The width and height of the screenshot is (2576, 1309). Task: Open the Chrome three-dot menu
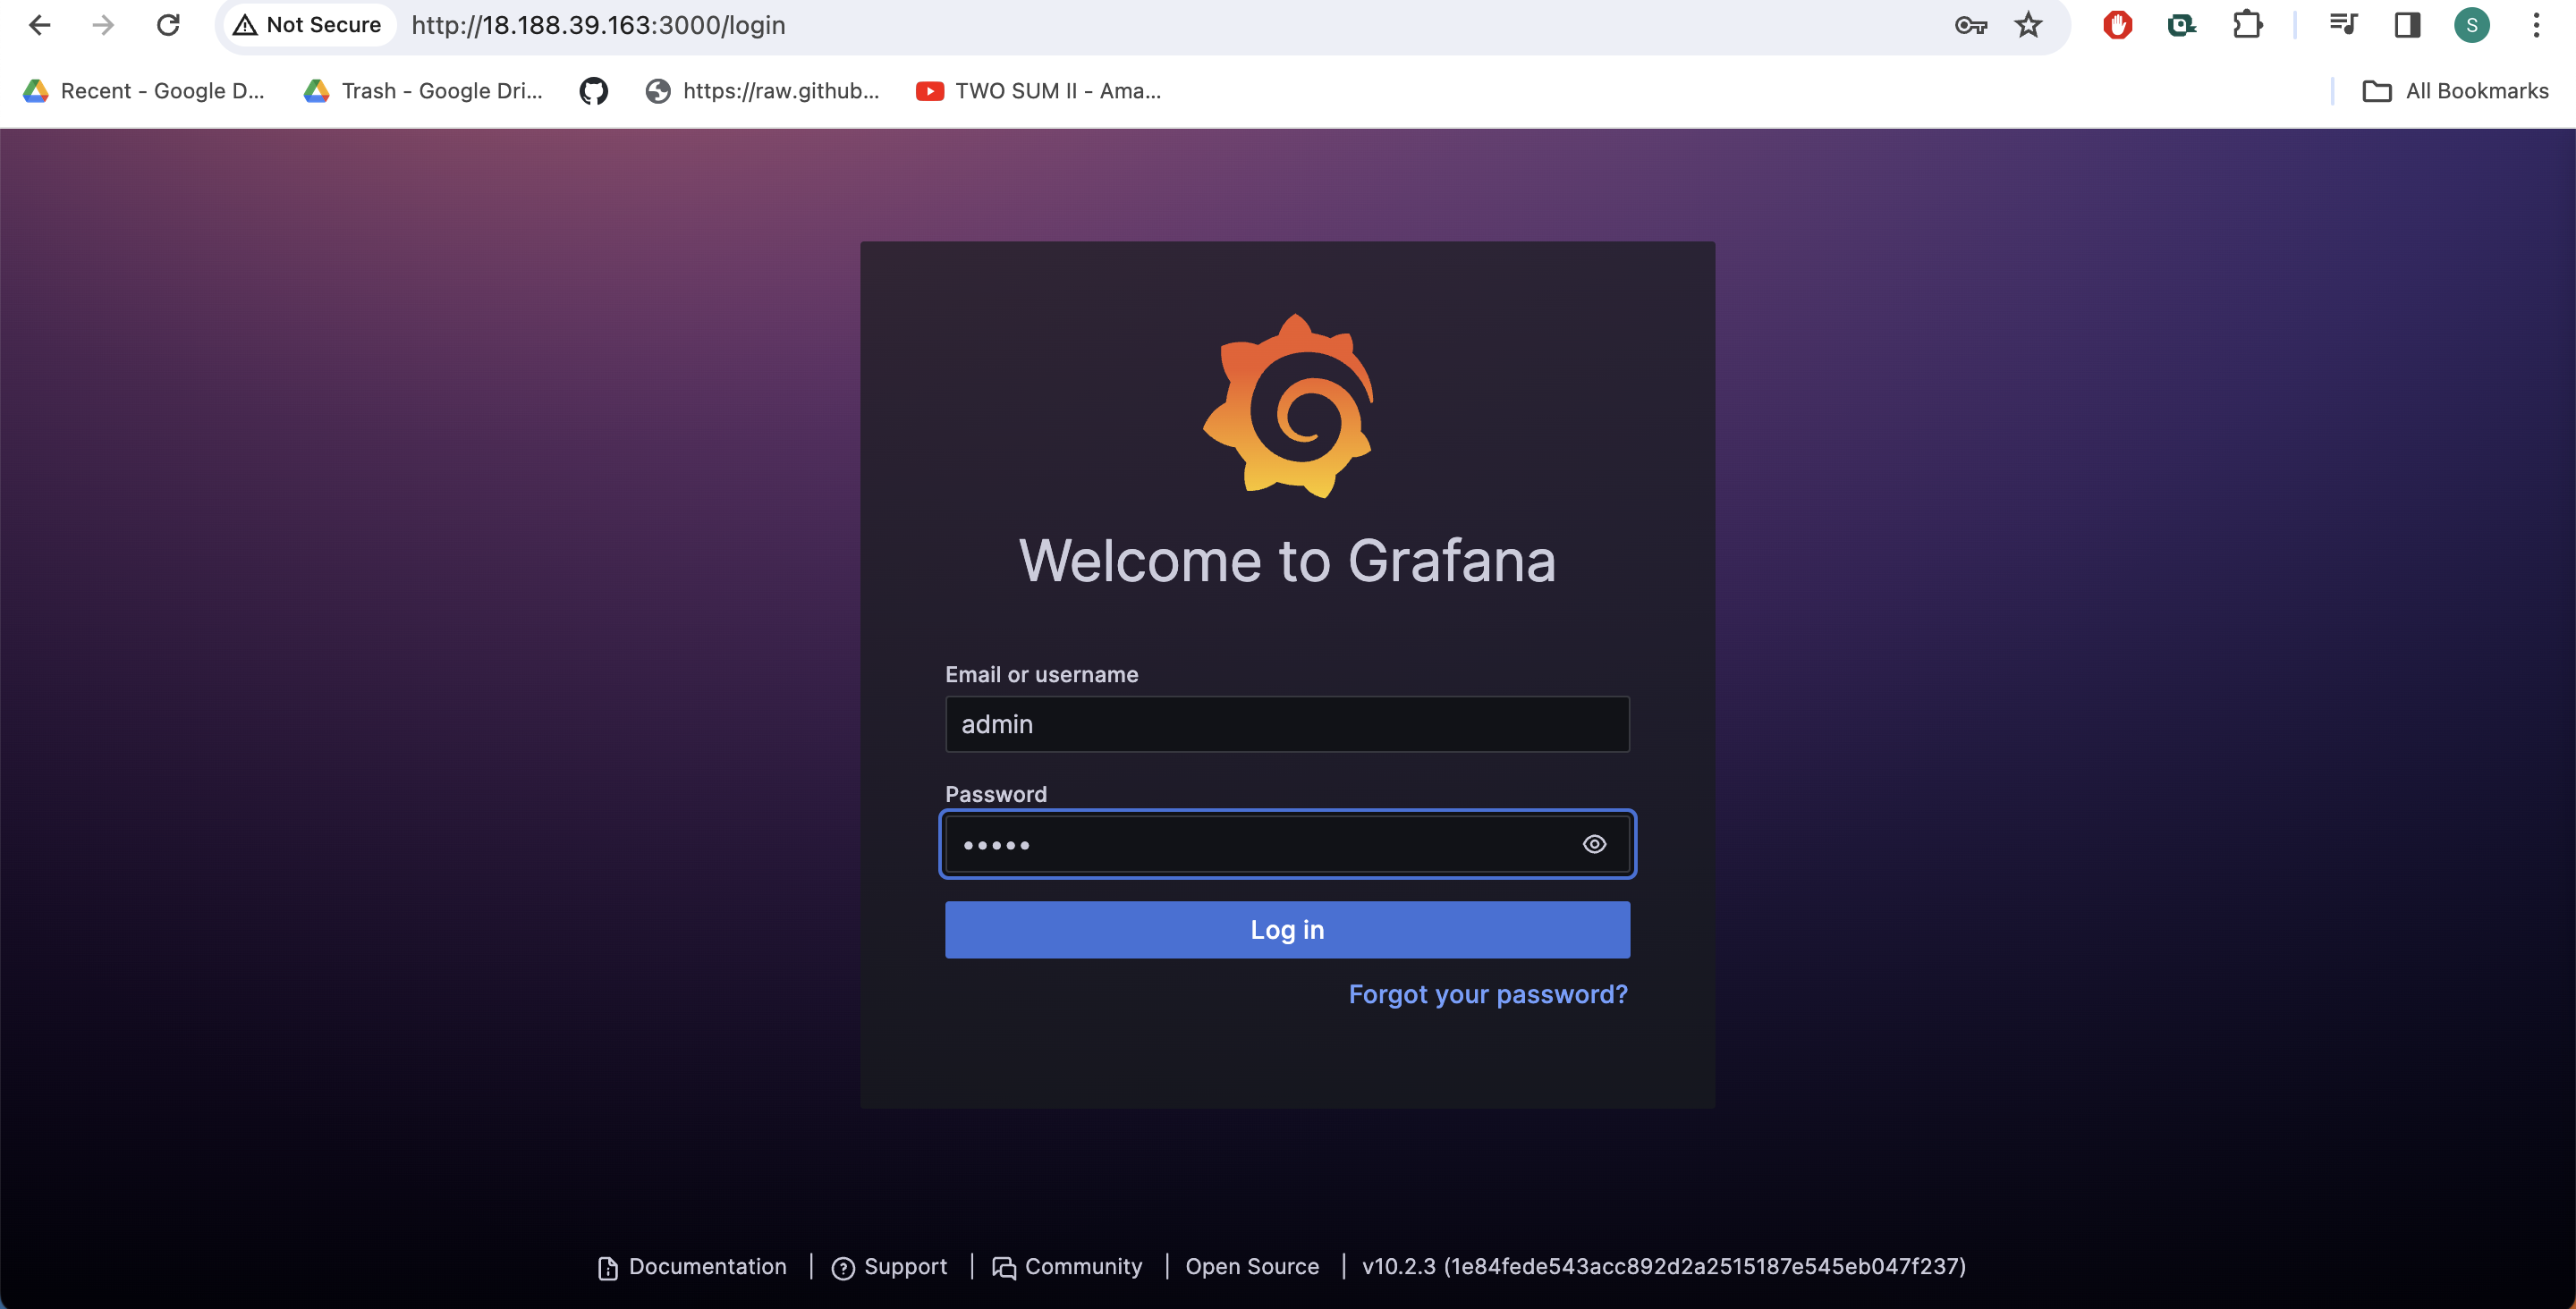coord(2536,25)
